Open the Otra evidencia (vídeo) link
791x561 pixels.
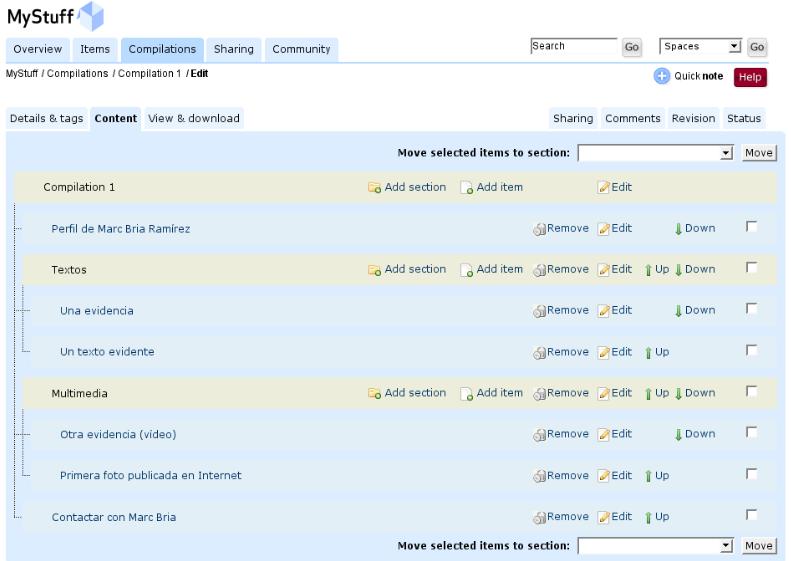118,435
